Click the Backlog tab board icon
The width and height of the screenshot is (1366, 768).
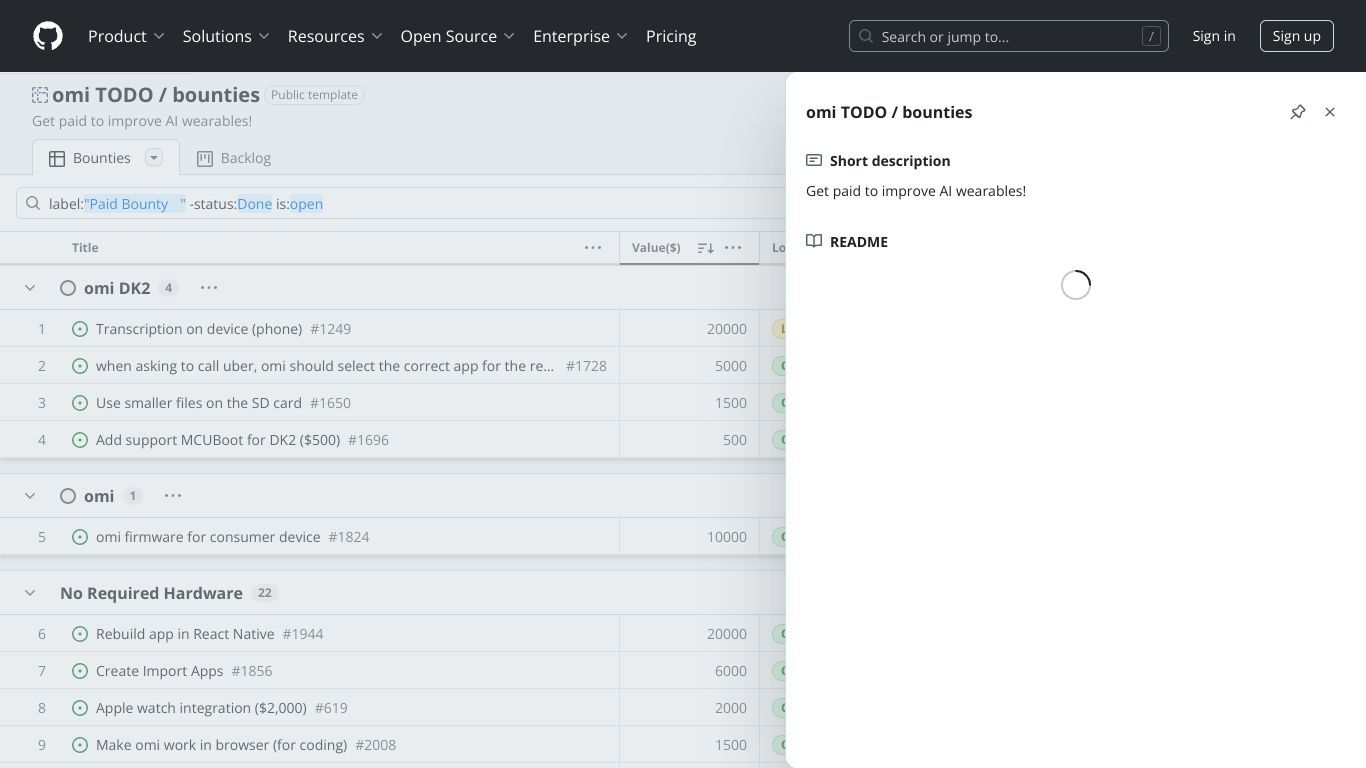[x=205, y=158]
